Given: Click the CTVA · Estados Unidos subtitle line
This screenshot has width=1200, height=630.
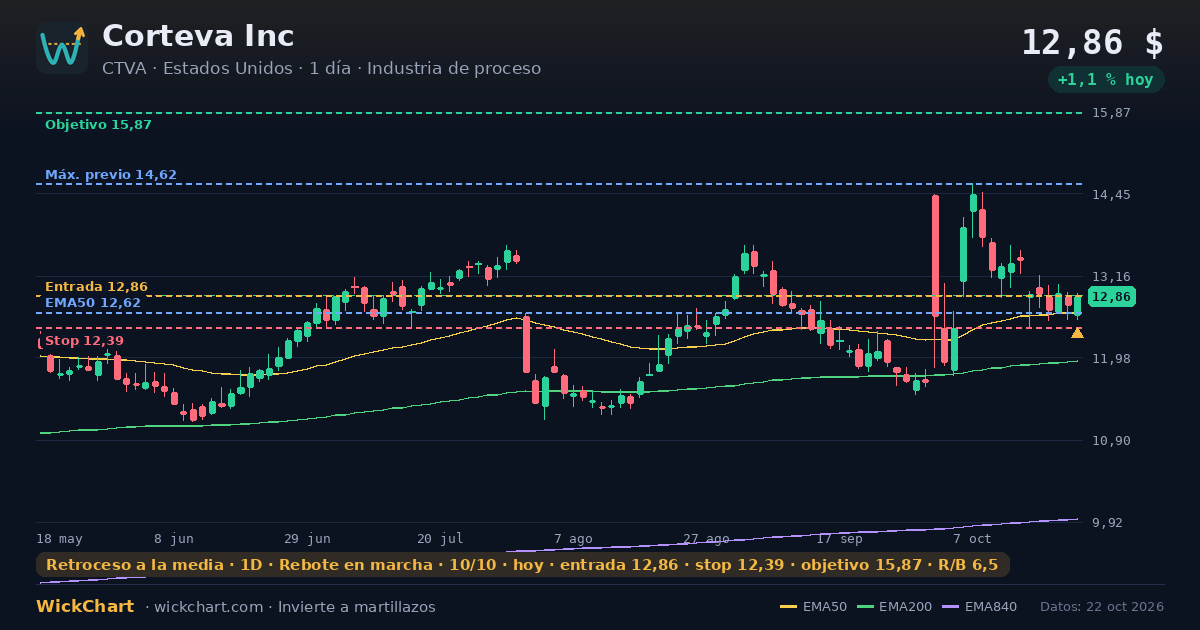Looking at the screenshot, I should click(321, 68).
